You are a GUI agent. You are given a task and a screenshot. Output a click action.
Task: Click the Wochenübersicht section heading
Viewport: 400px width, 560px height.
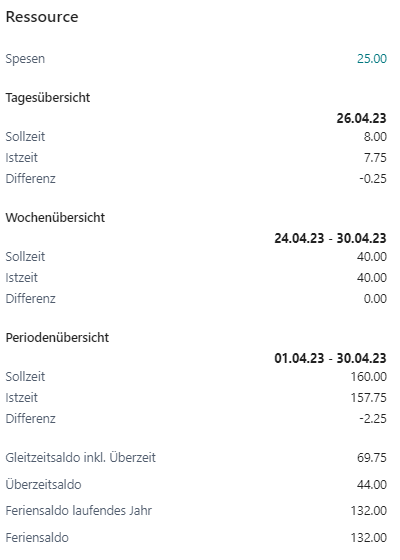[x=55, y=218]
